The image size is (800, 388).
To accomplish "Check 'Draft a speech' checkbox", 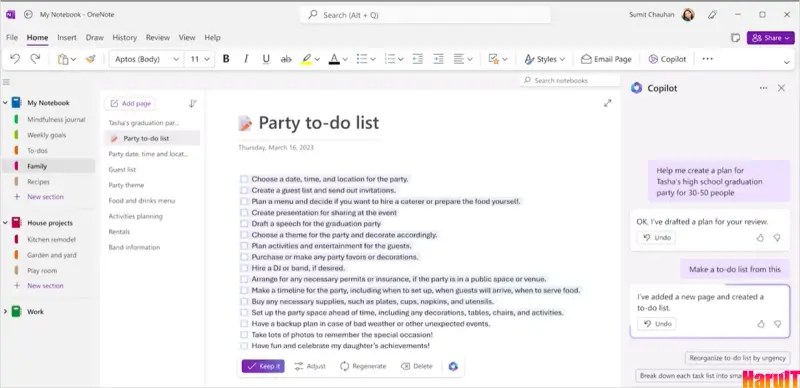I will click(x=244, y=224).
